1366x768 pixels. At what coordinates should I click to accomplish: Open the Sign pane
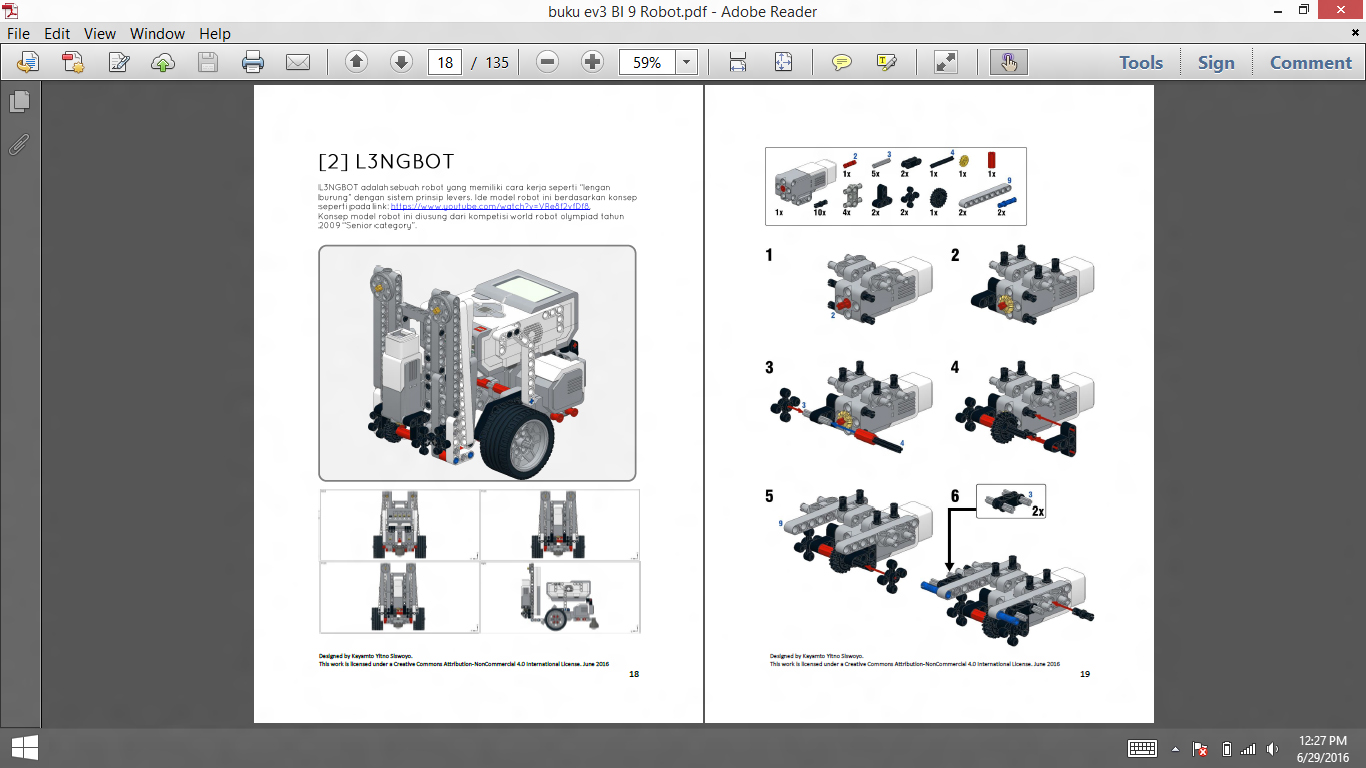(1216, 62)
